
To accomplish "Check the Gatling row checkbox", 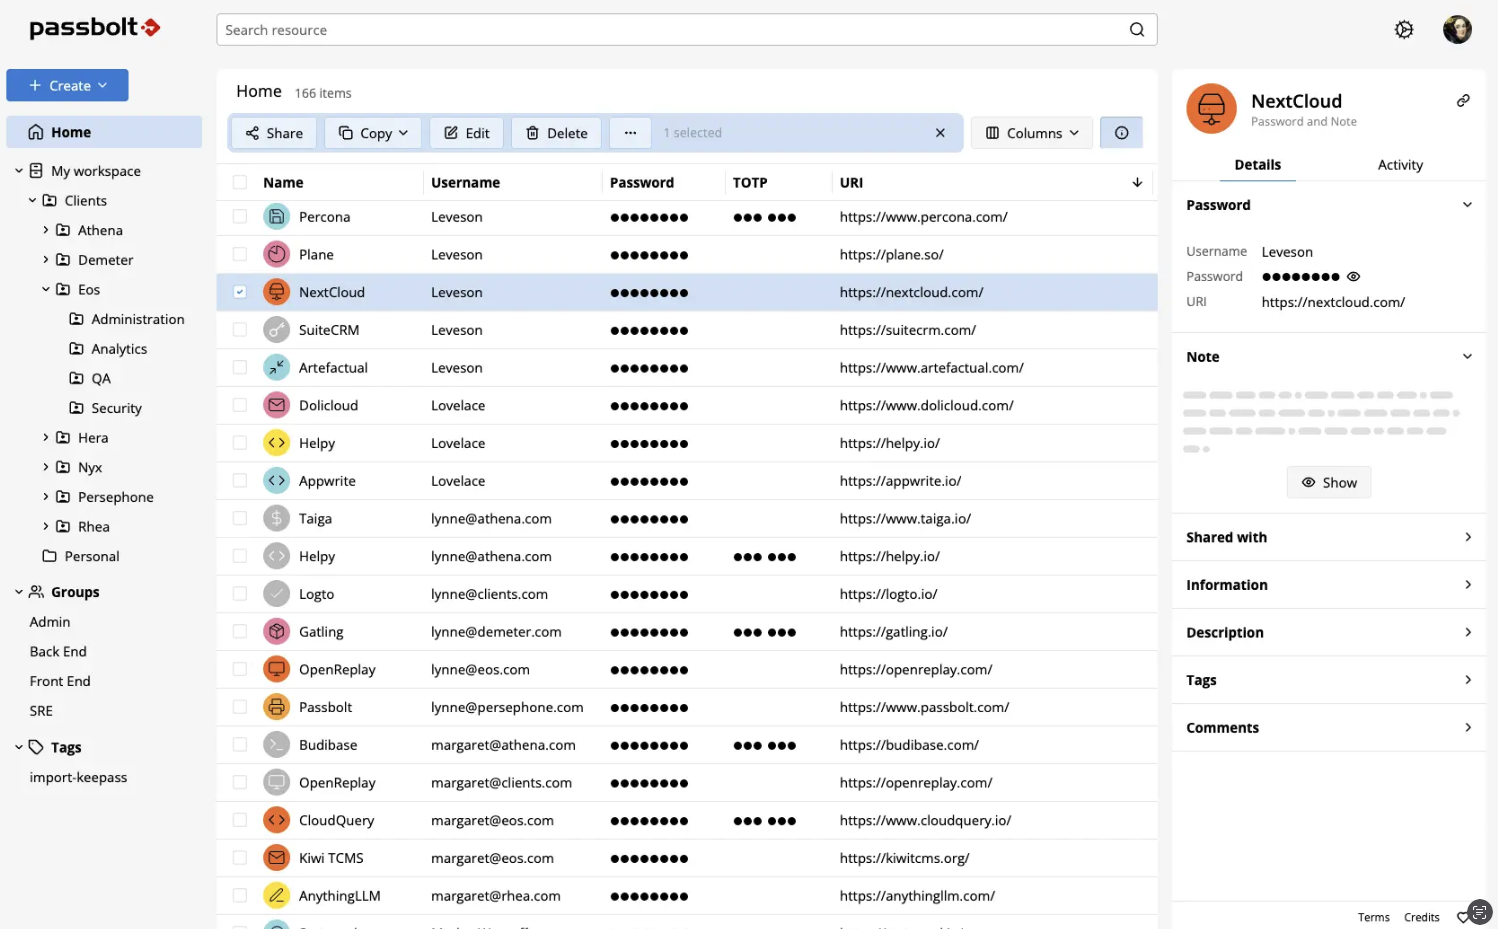I will pos(240,632).
